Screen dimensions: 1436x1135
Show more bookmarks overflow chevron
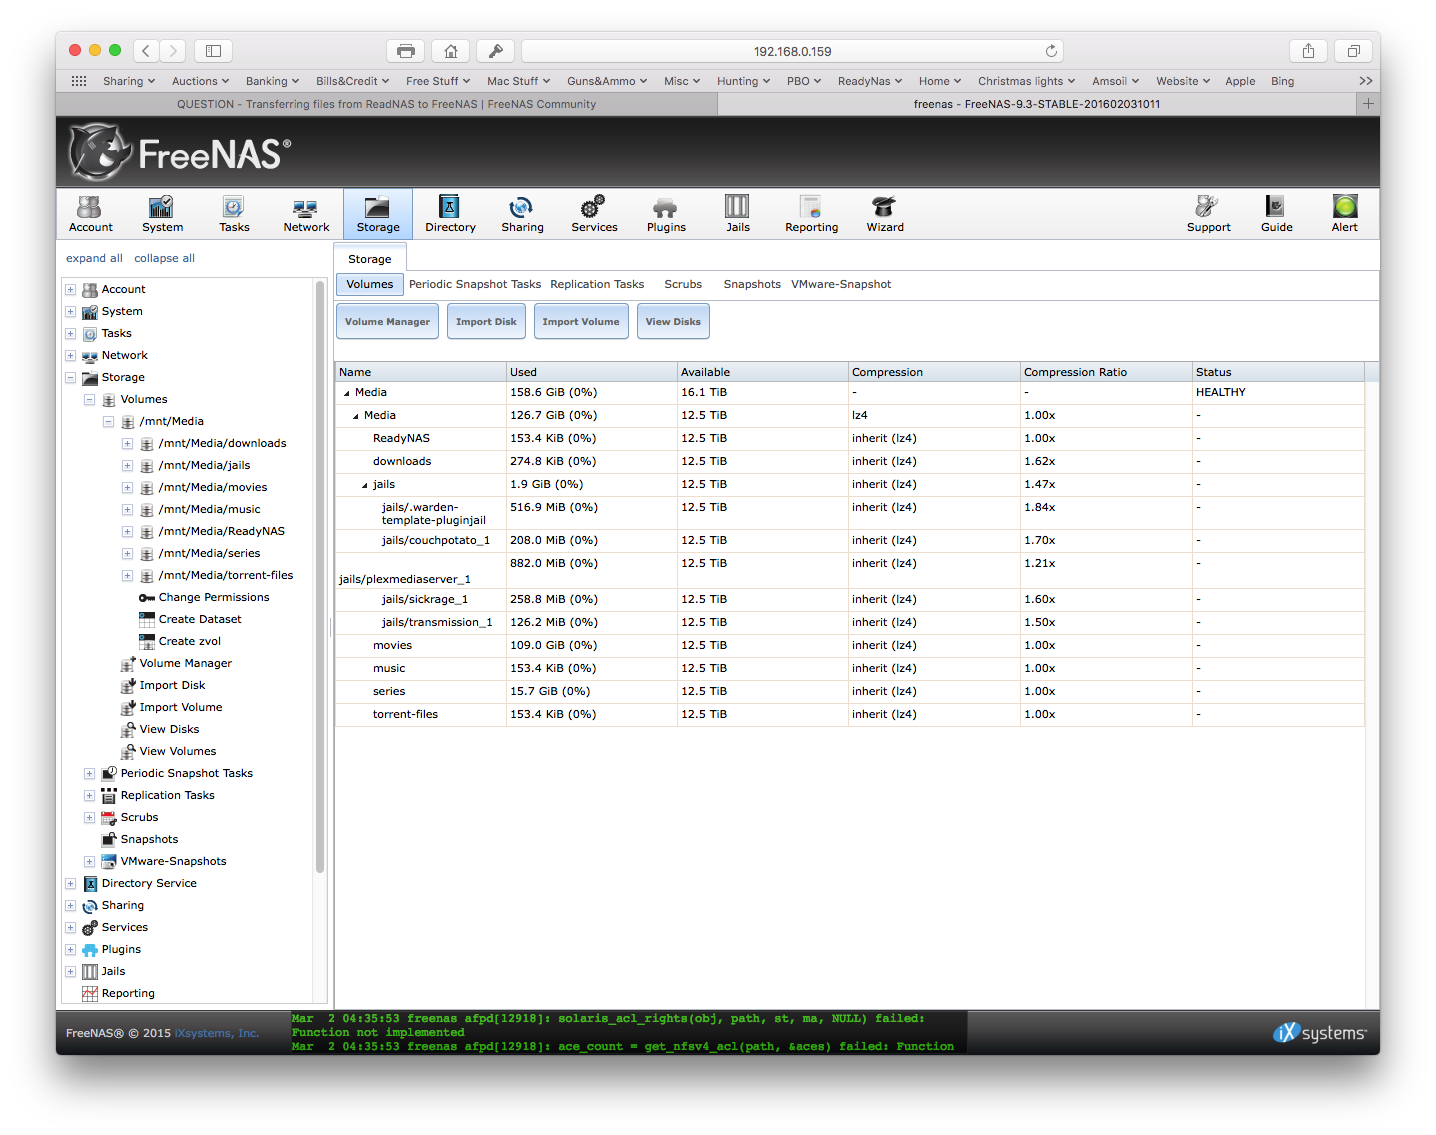click(1365, 81)
